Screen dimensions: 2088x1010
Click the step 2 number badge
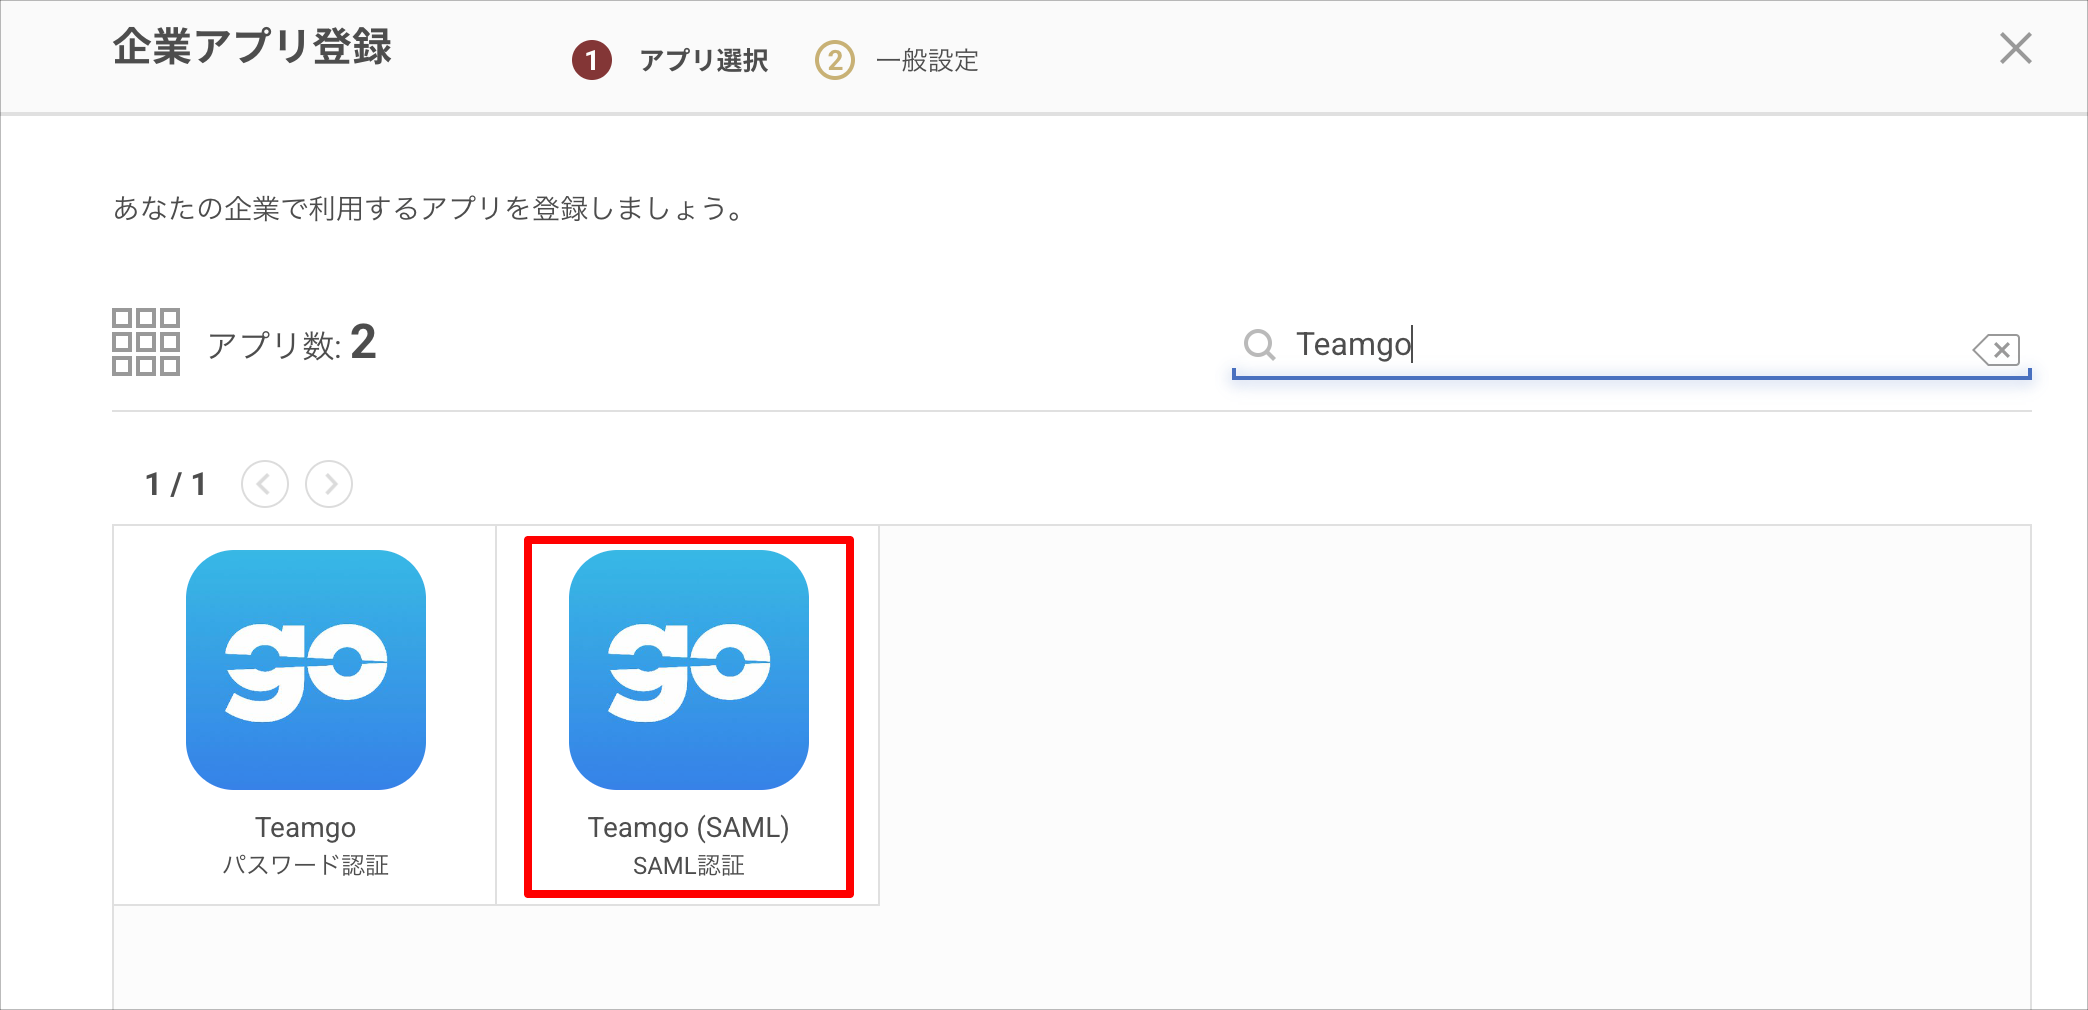tap(835, 60)
